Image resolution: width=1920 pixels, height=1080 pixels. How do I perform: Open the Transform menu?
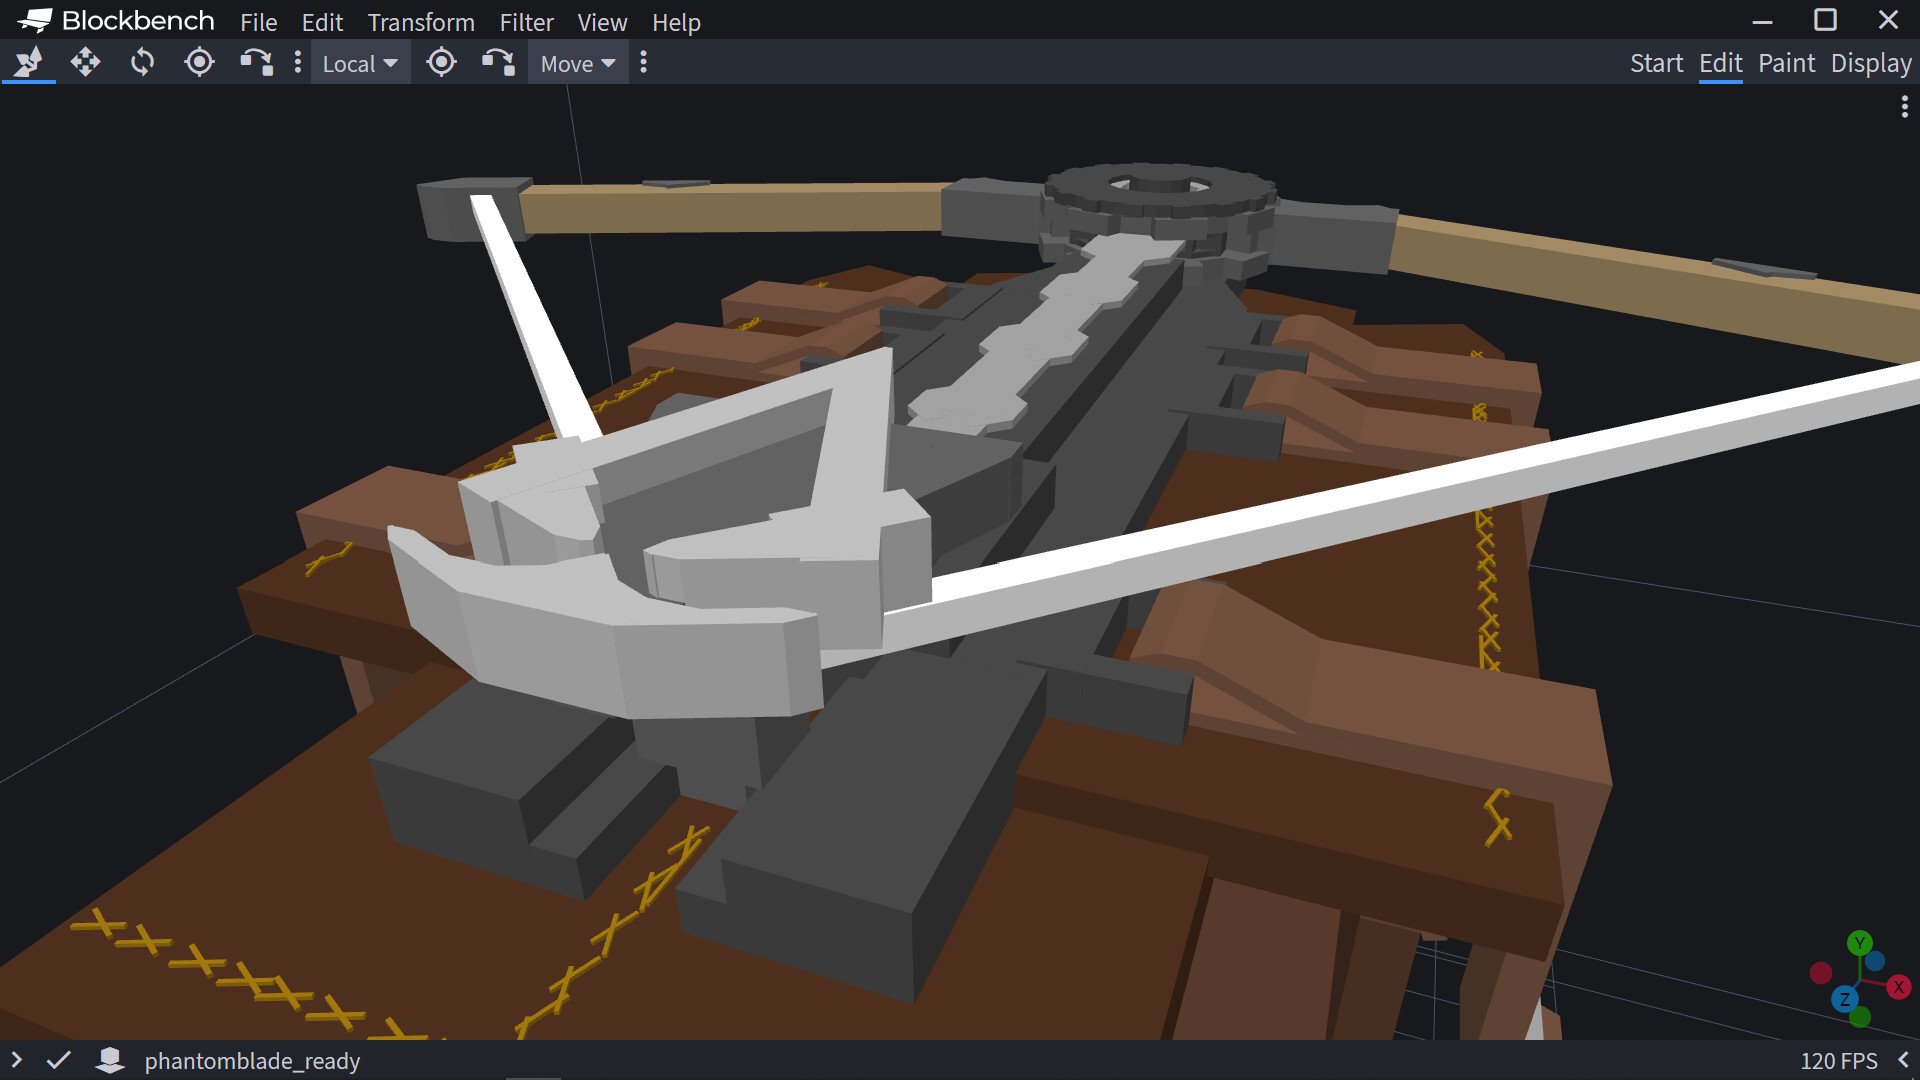pos(421,22)
